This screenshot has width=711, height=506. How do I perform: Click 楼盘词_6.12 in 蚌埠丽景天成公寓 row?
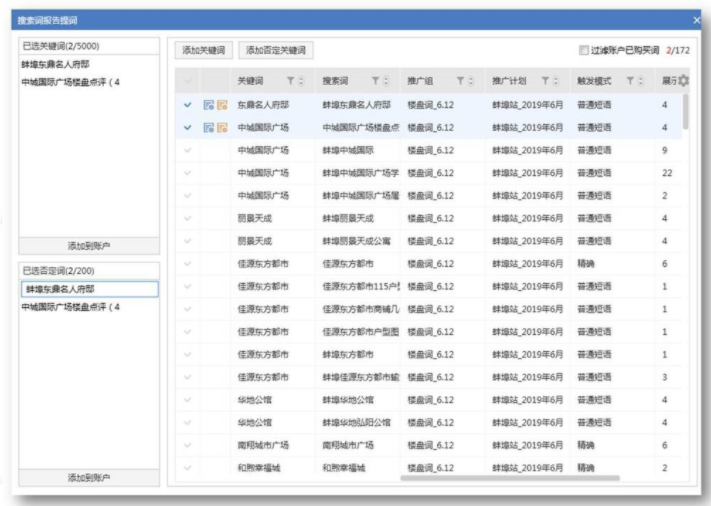(430, 241)
